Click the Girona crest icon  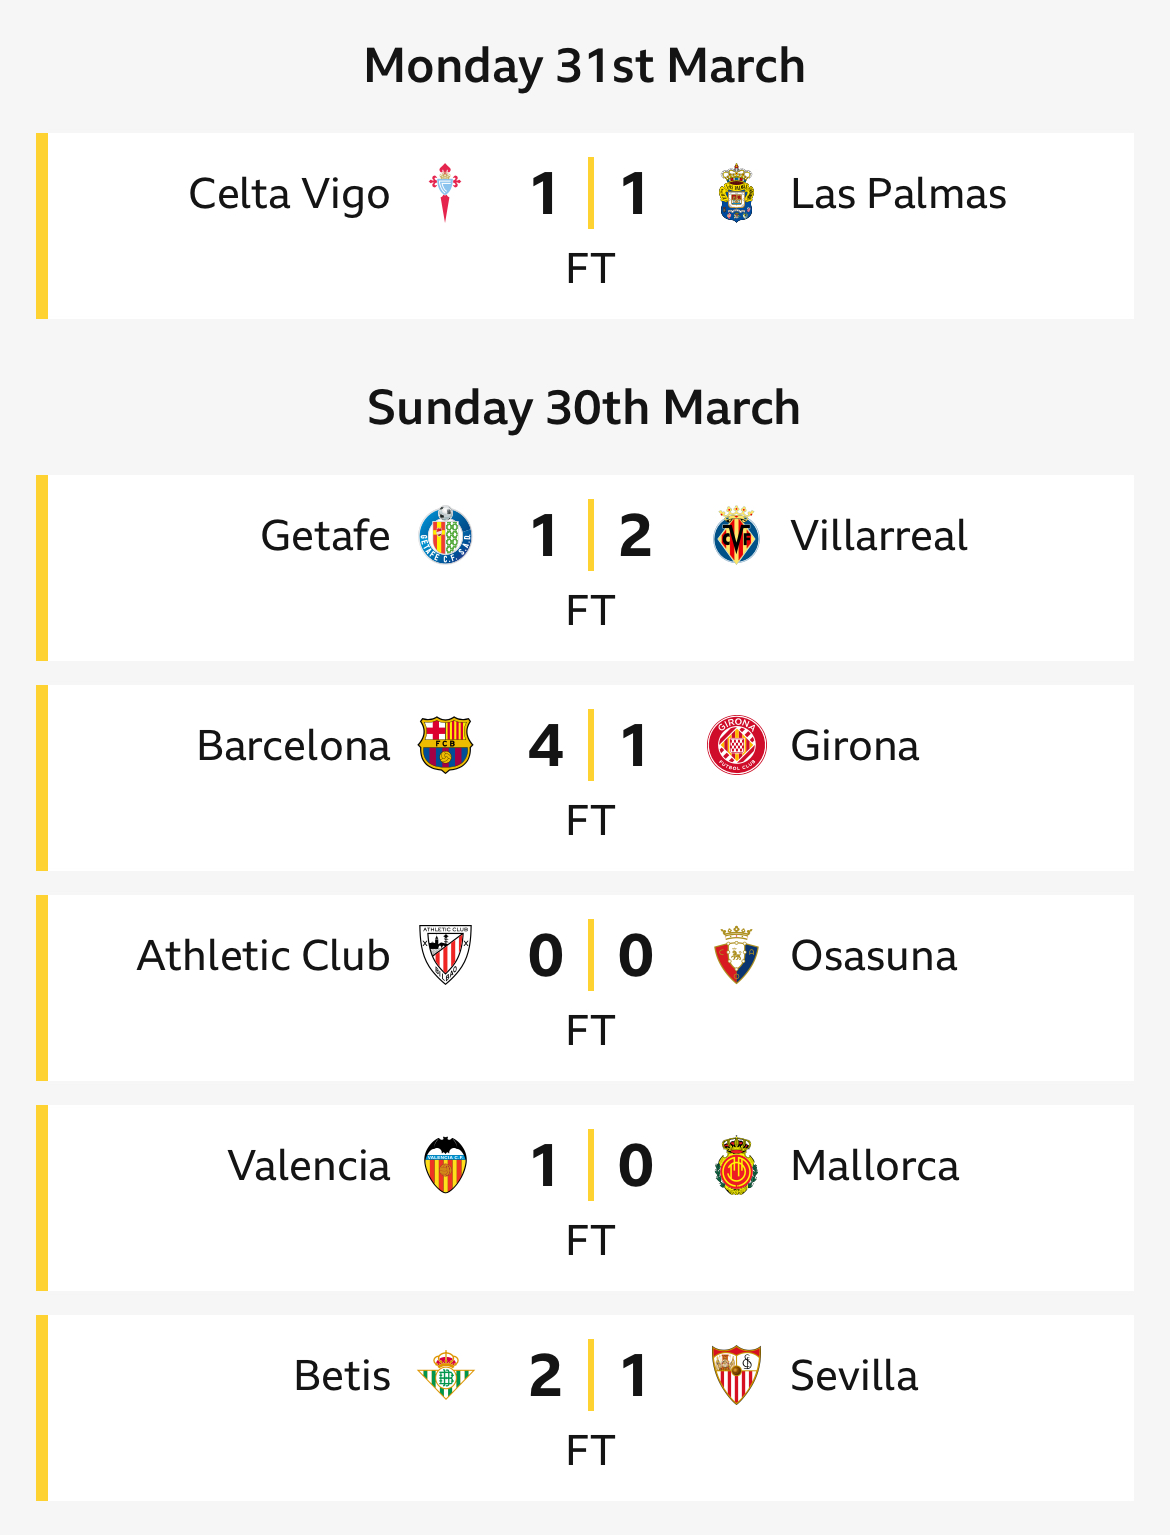click(736, 745)
